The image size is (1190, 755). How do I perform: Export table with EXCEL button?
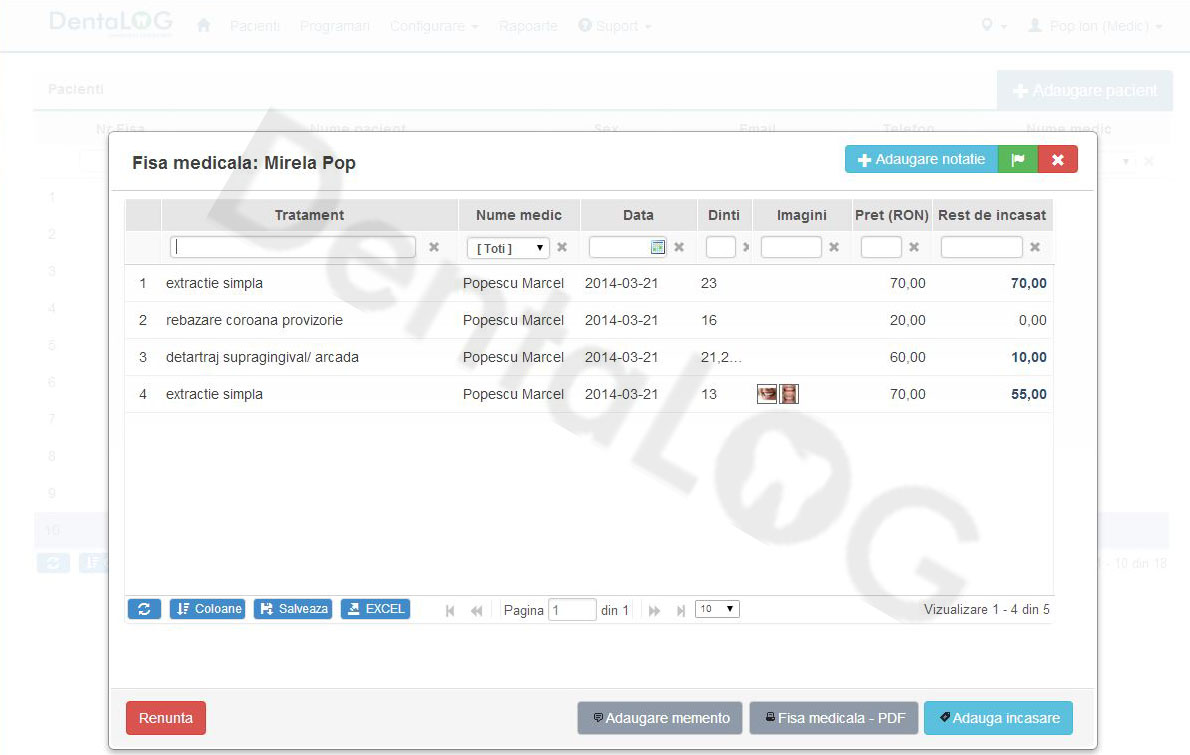376,609
